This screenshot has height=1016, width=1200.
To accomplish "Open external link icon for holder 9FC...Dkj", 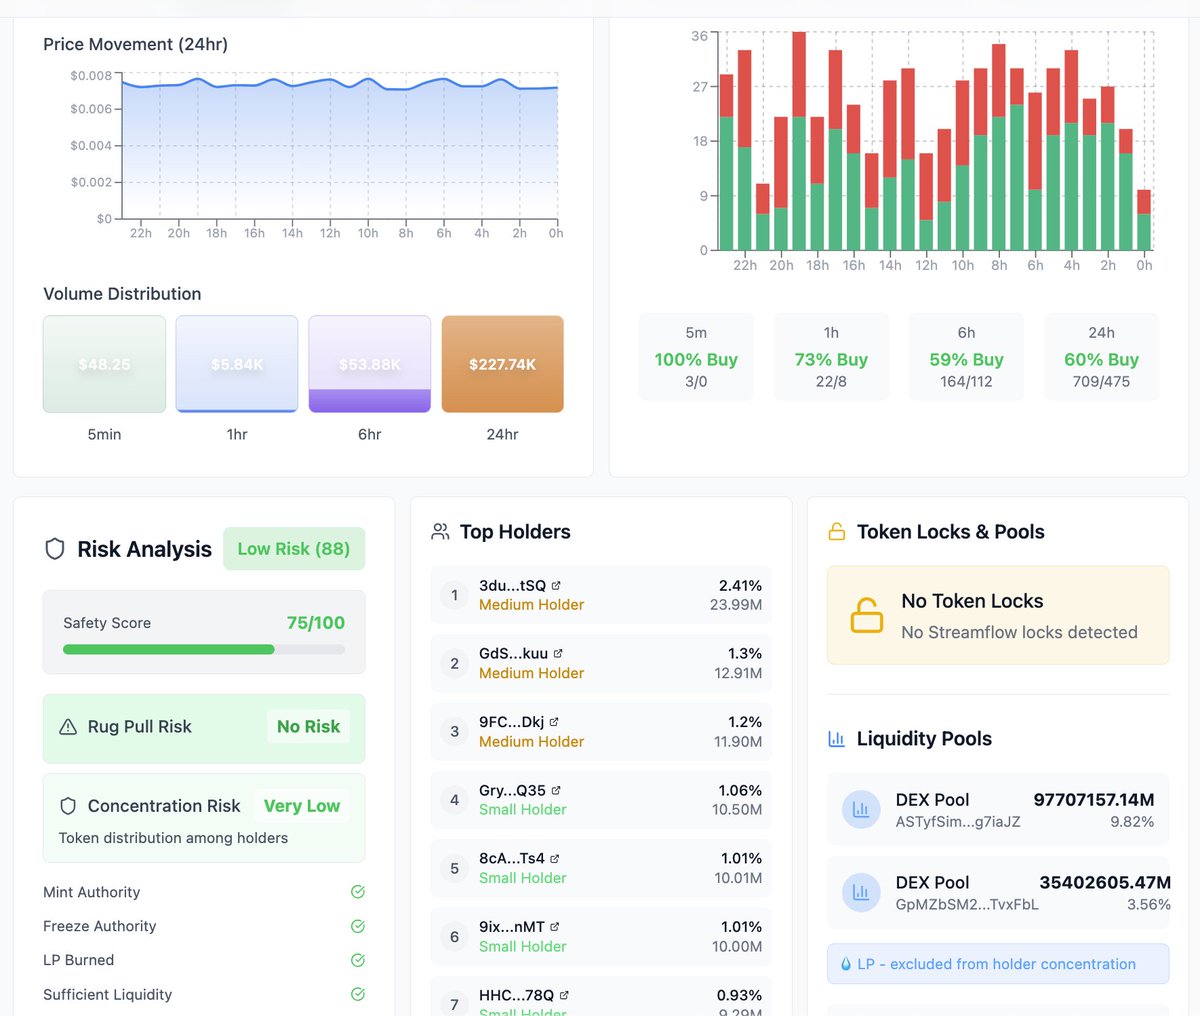I will pos(554,722).
